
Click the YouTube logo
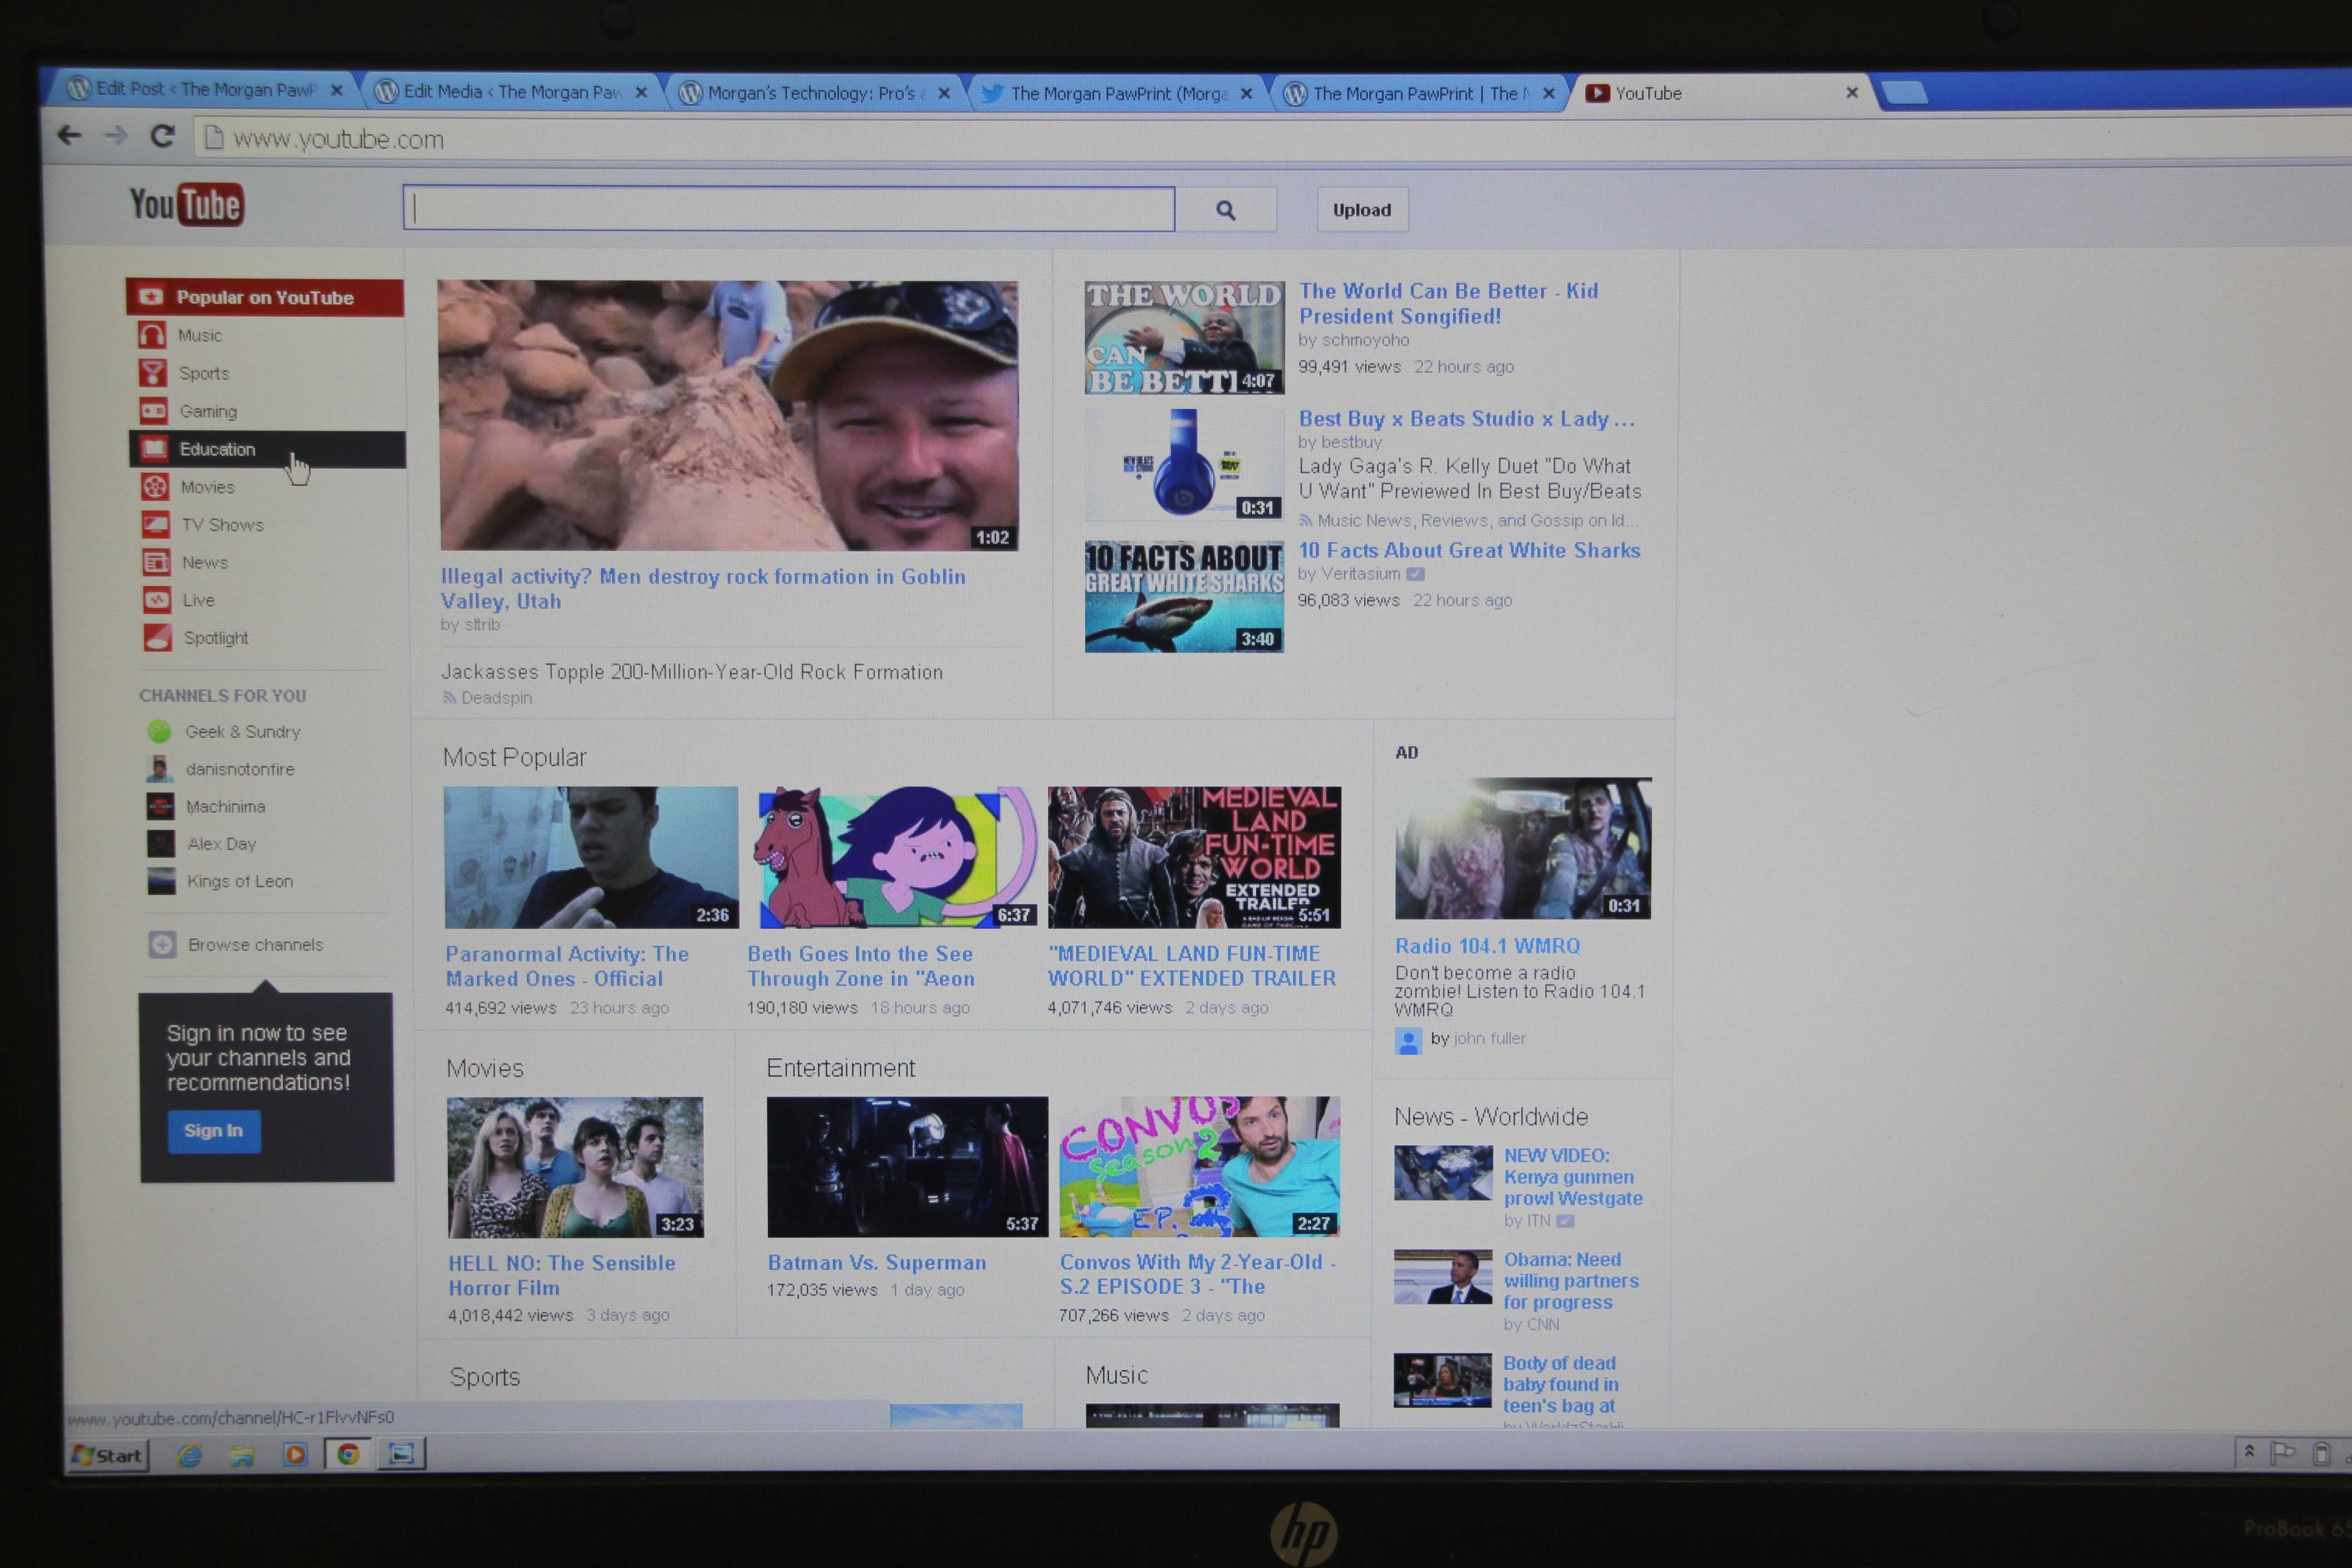[187, 204]
